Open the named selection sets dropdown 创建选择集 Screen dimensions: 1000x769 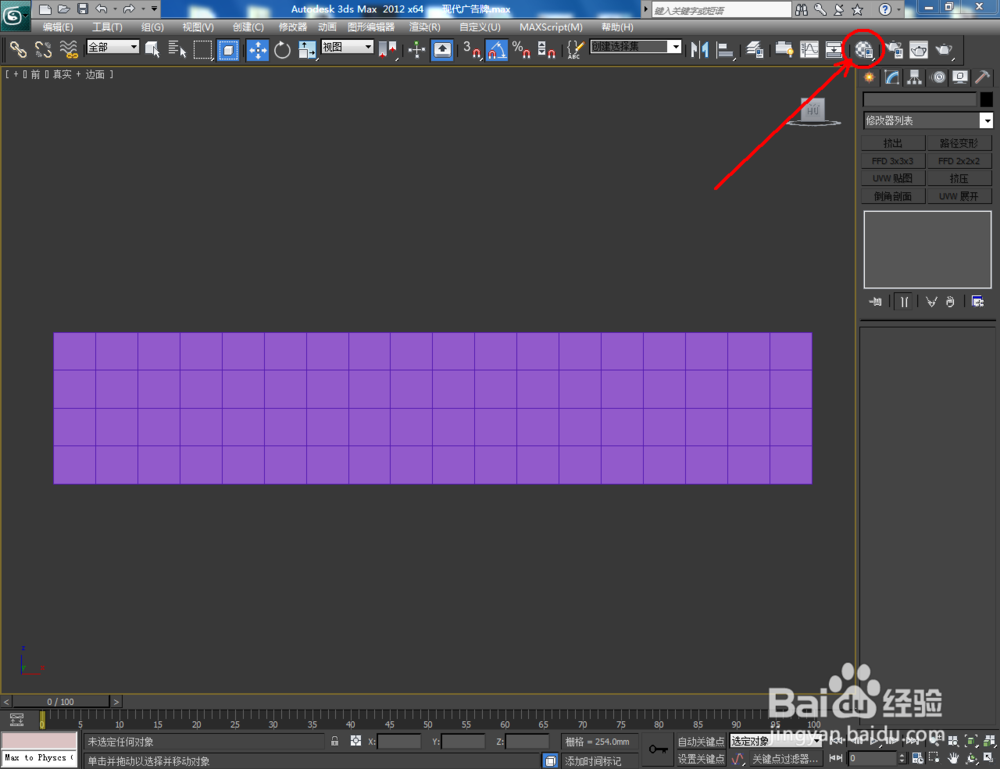point(635,47)
